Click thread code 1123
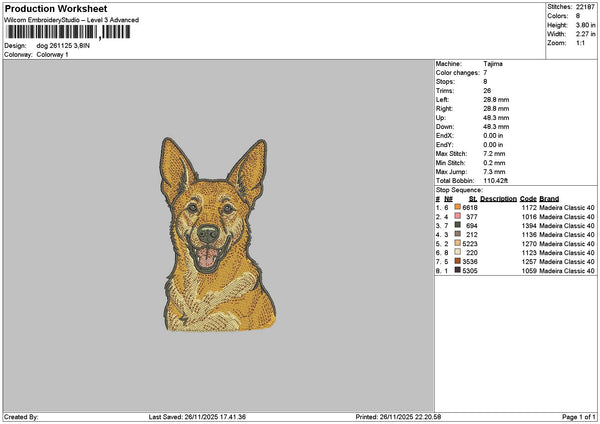This screenshot has width=600, height=424. 529,253
